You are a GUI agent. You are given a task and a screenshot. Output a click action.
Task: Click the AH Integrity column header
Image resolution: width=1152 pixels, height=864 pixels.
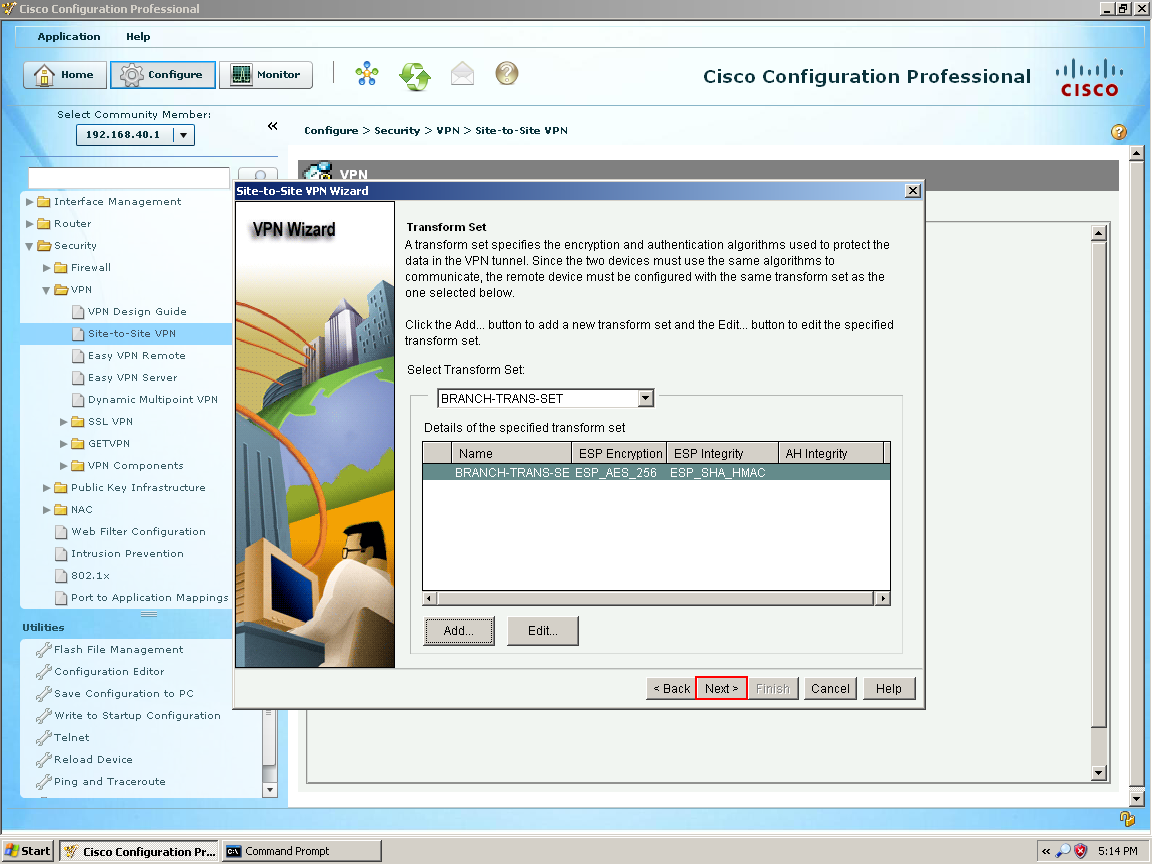tap(831, 453)
